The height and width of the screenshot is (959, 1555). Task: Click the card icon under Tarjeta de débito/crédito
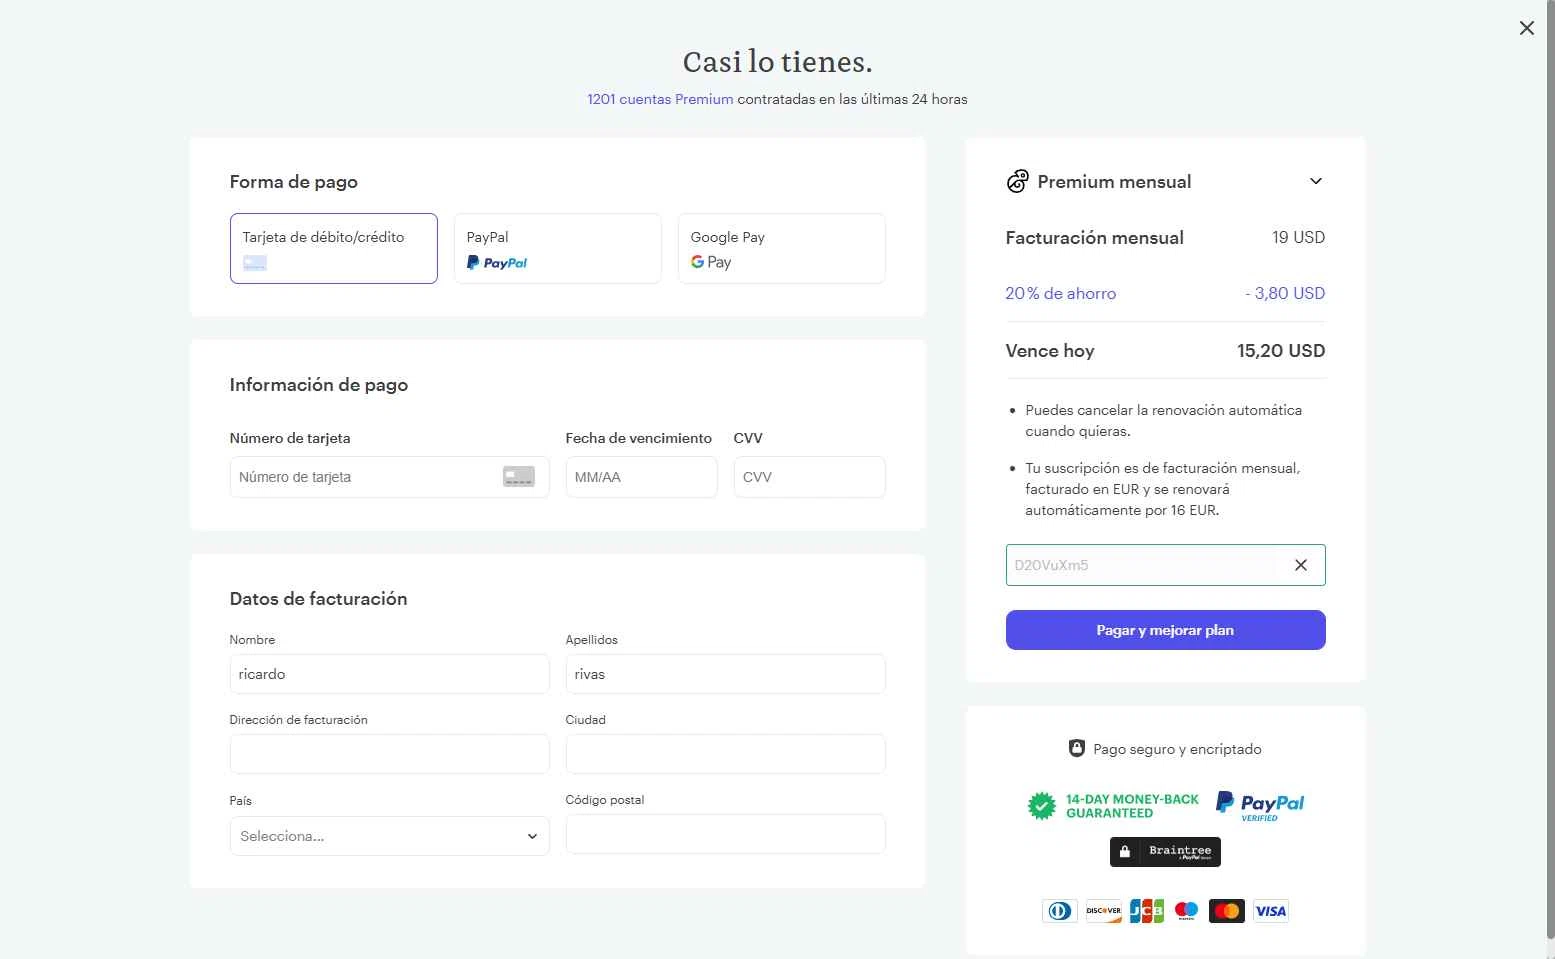tap(255, 263)
